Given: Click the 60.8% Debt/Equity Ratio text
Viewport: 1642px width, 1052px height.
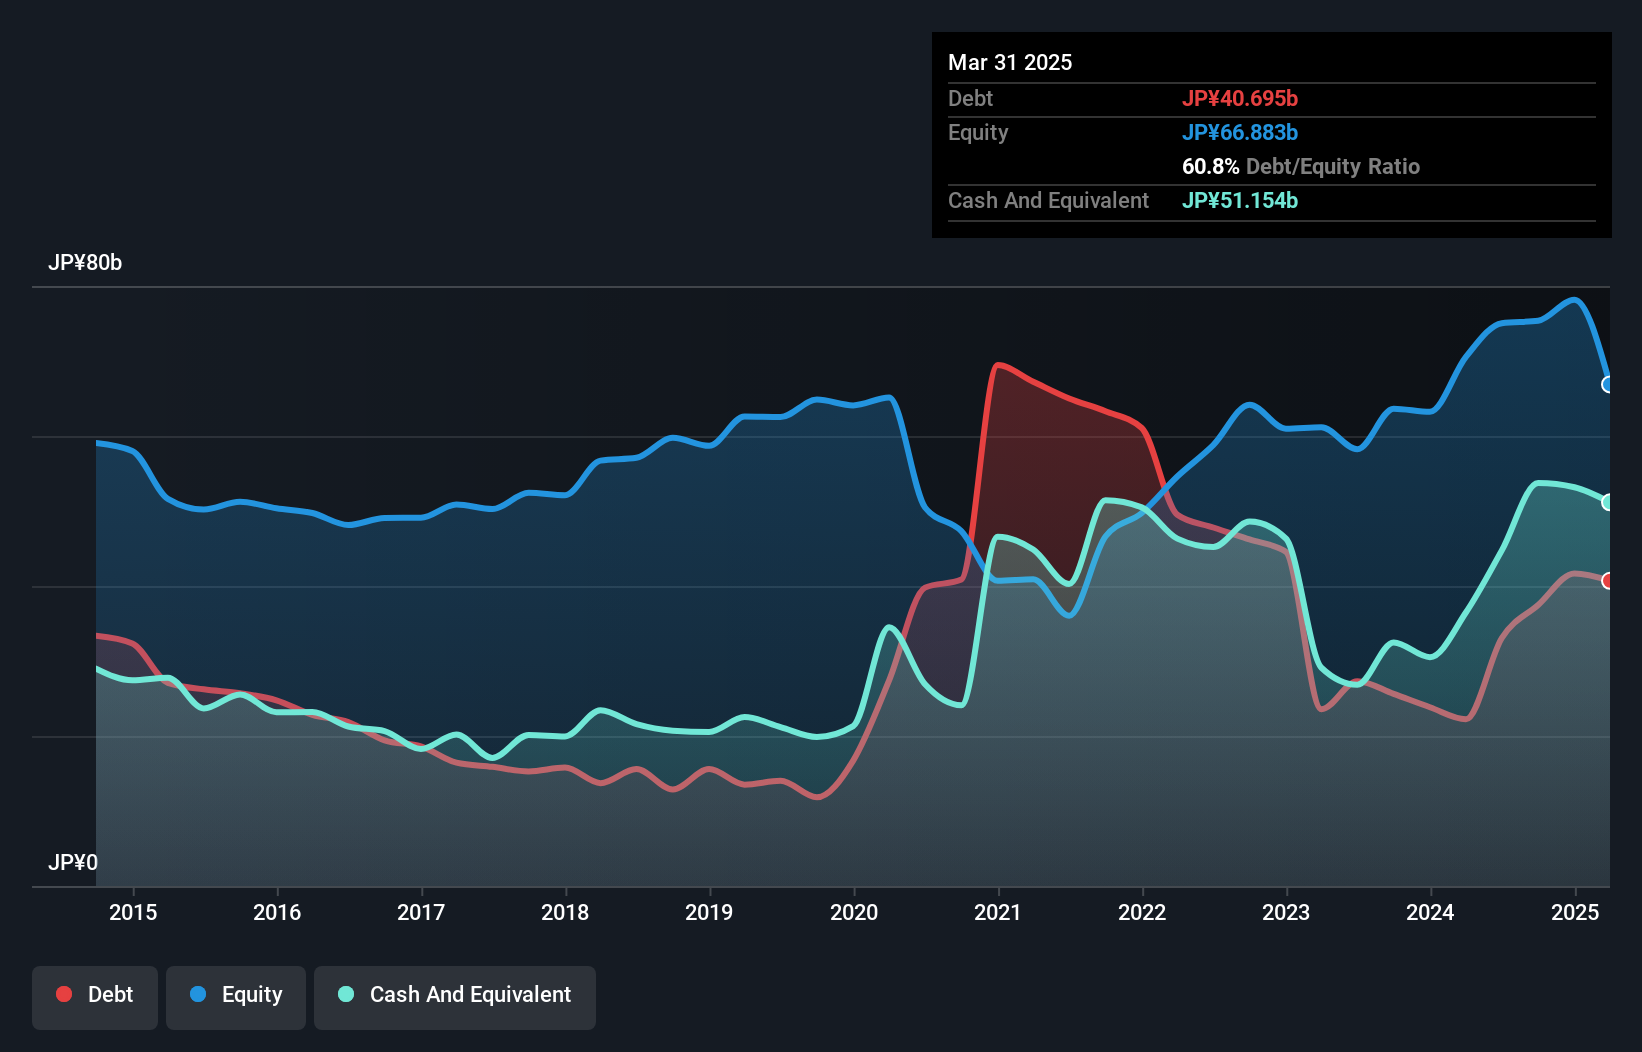Looking at the screenshot, I should tap(1300, 166).
